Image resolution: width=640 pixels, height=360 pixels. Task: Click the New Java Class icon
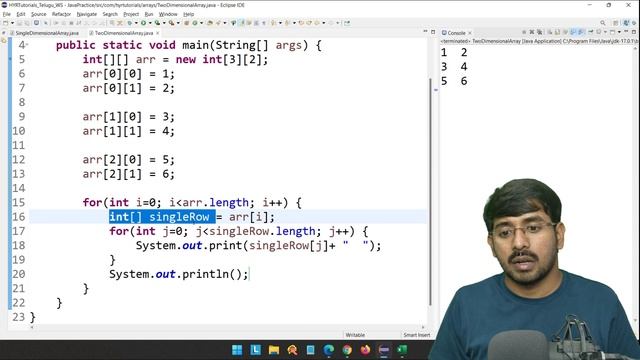195,23
